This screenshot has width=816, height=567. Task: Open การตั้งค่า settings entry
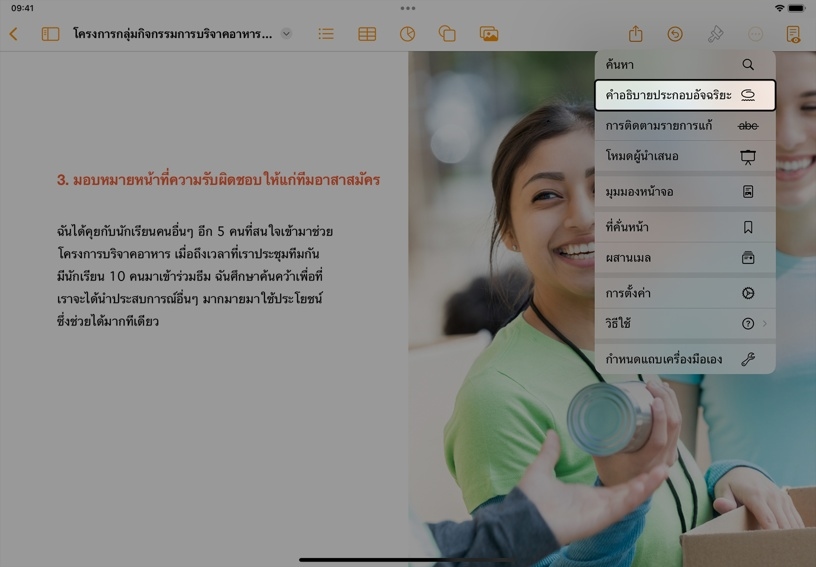684,294
